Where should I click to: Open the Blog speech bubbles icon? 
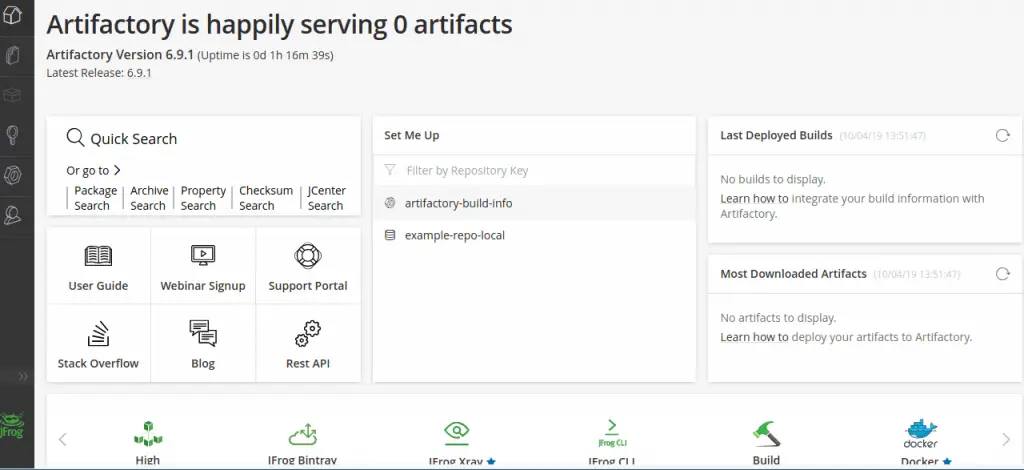click(203, 334)
